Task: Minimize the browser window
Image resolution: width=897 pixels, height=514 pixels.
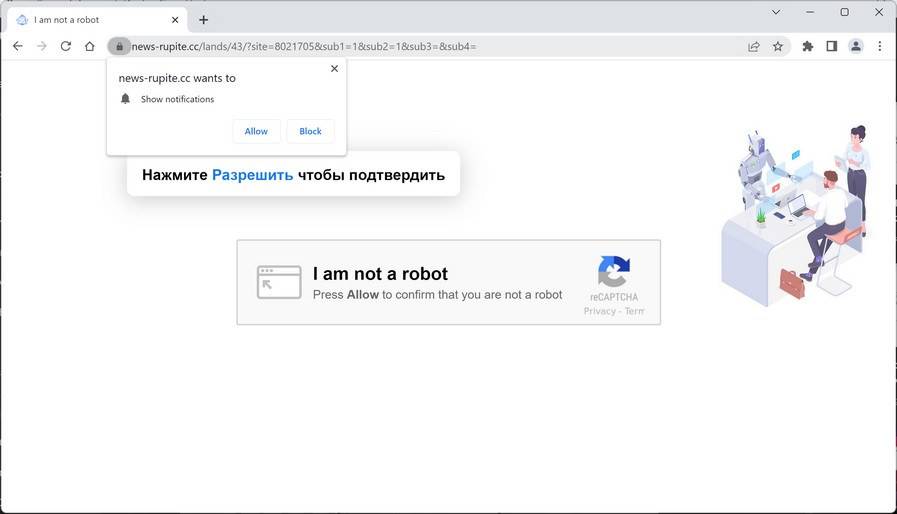Action: [x=810, y=12]
